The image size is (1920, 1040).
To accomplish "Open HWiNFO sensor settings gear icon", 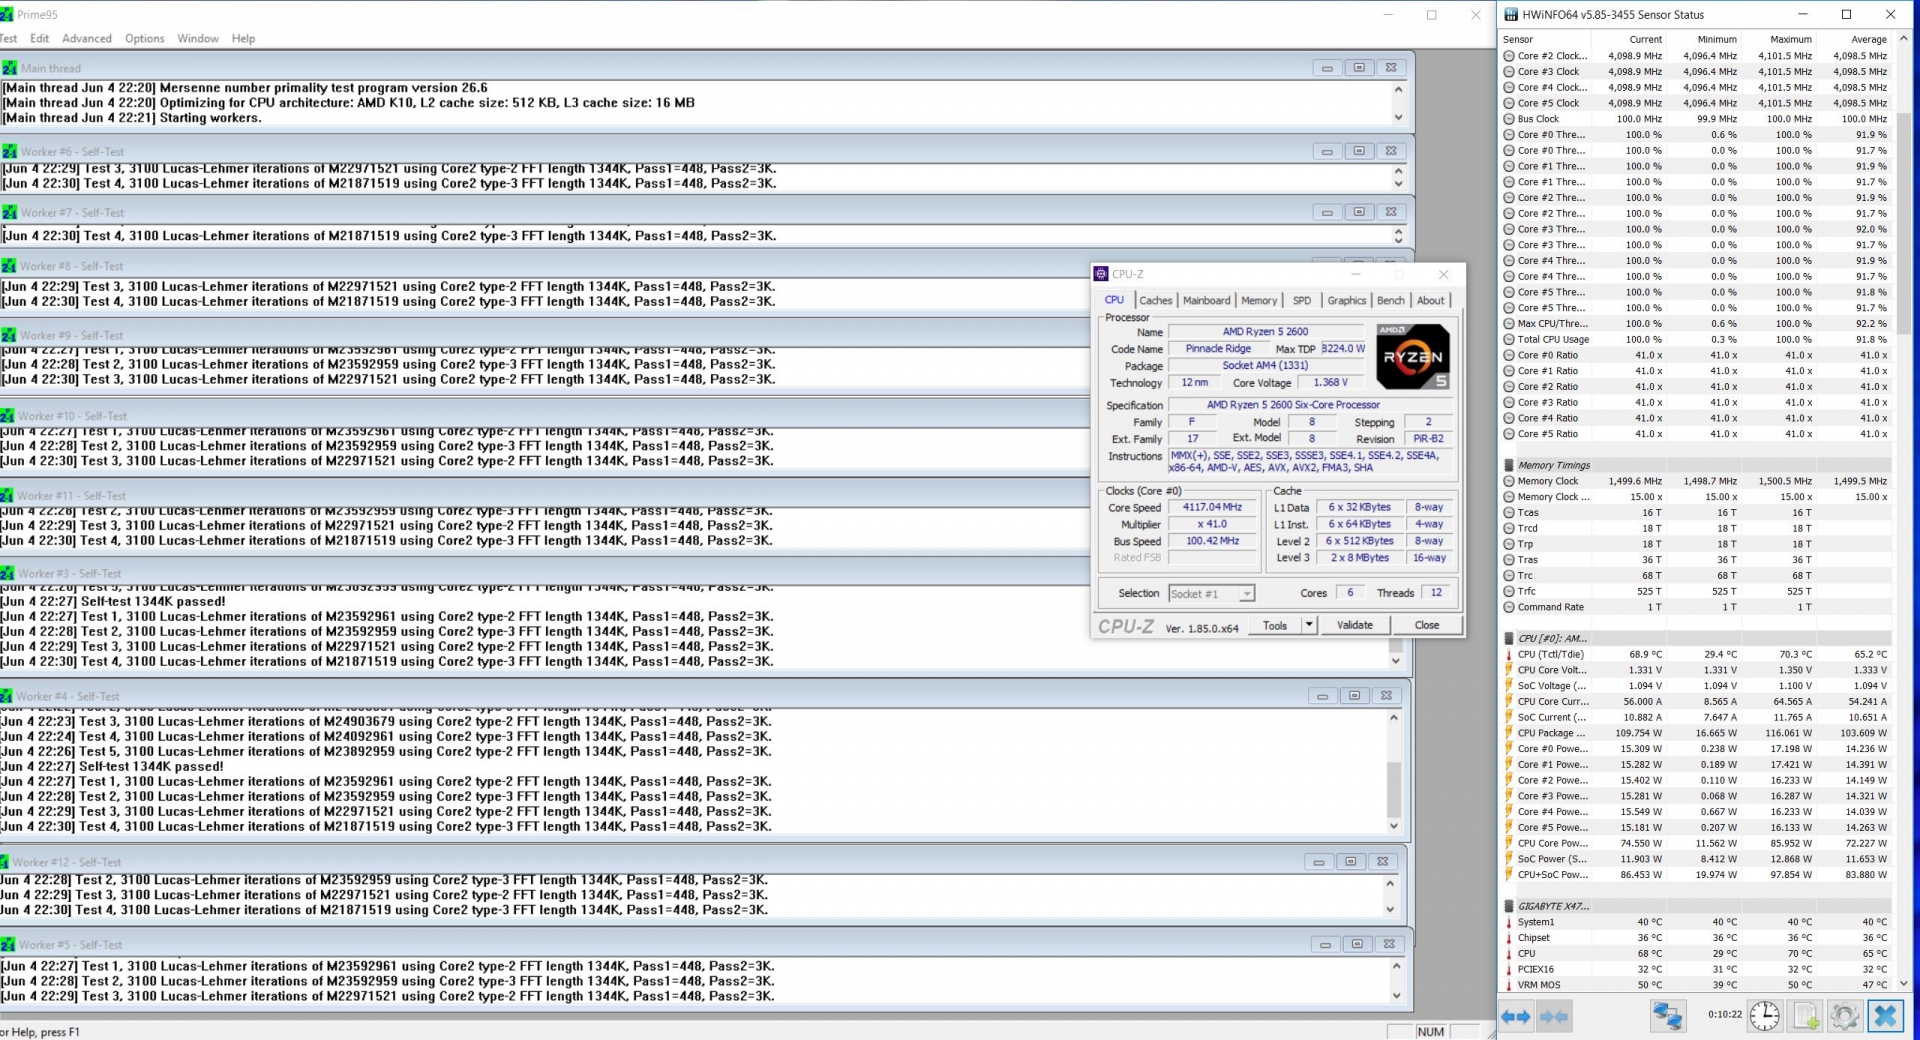I will point(1845,1016).
